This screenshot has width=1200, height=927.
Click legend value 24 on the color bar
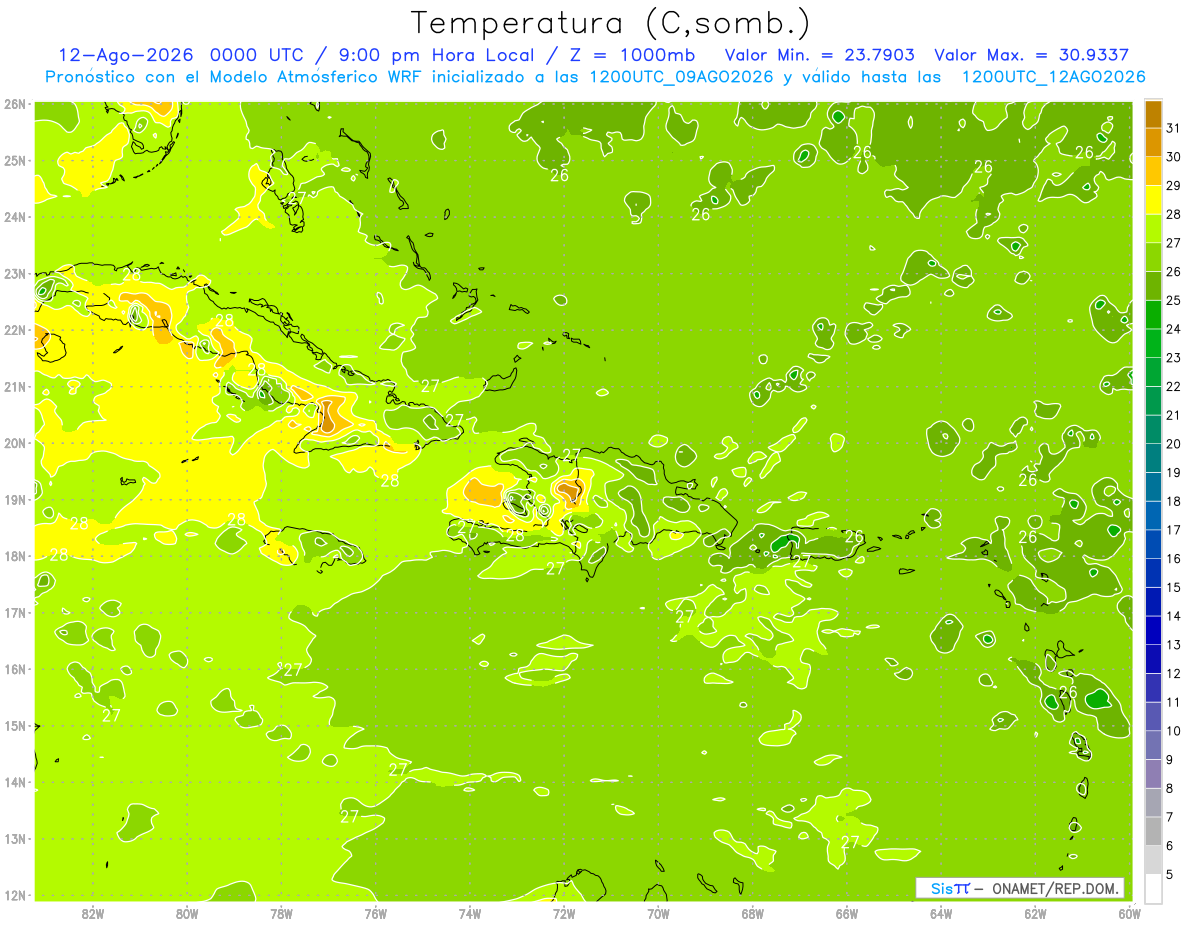coord(1174,329)
